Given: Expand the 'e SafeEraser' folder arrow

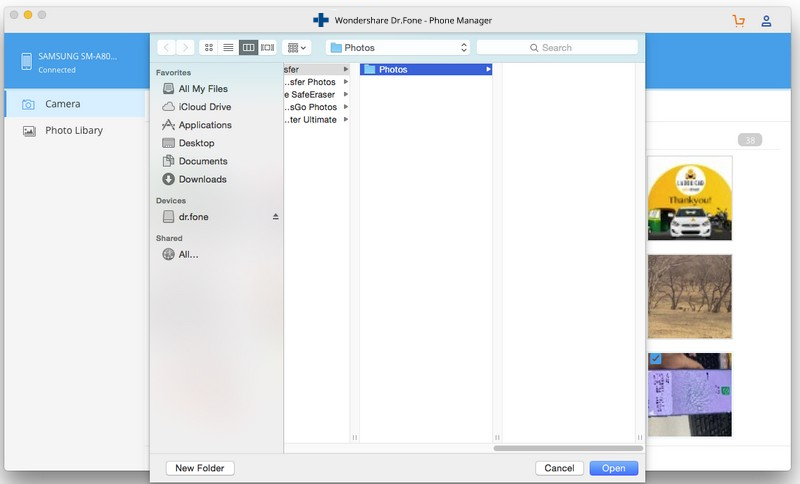Looking at the screenshot, I should tap(346, 94).
